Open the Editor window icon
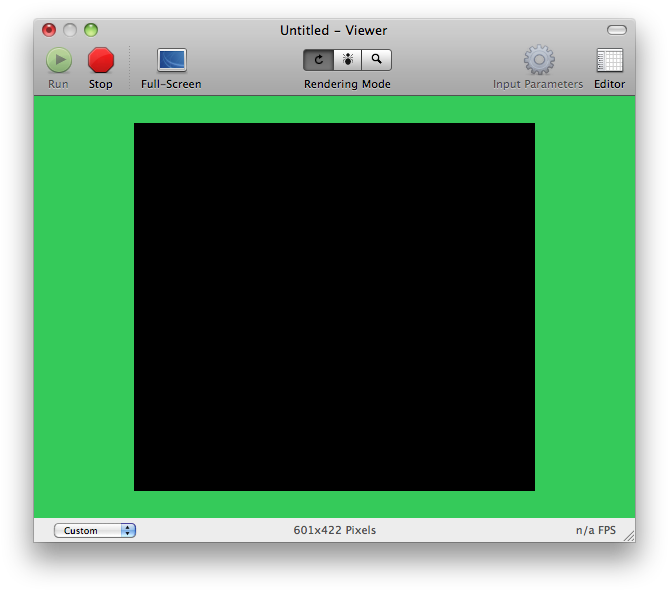 609,61
